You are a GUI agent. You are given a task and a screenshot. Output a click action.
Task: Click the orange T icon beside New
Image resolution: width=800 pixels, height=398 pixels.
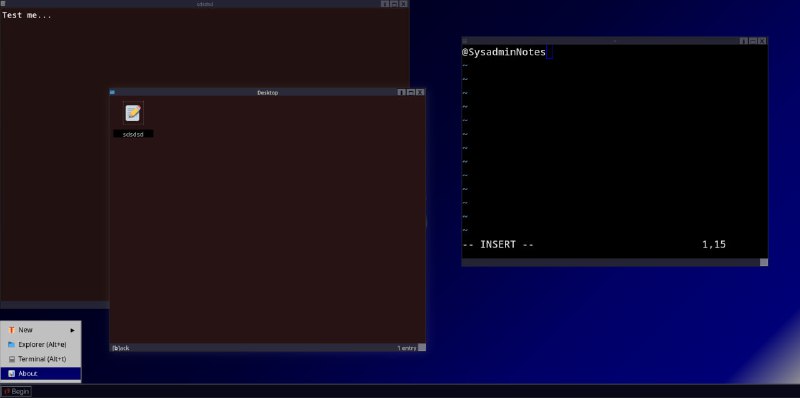point(11,330)
